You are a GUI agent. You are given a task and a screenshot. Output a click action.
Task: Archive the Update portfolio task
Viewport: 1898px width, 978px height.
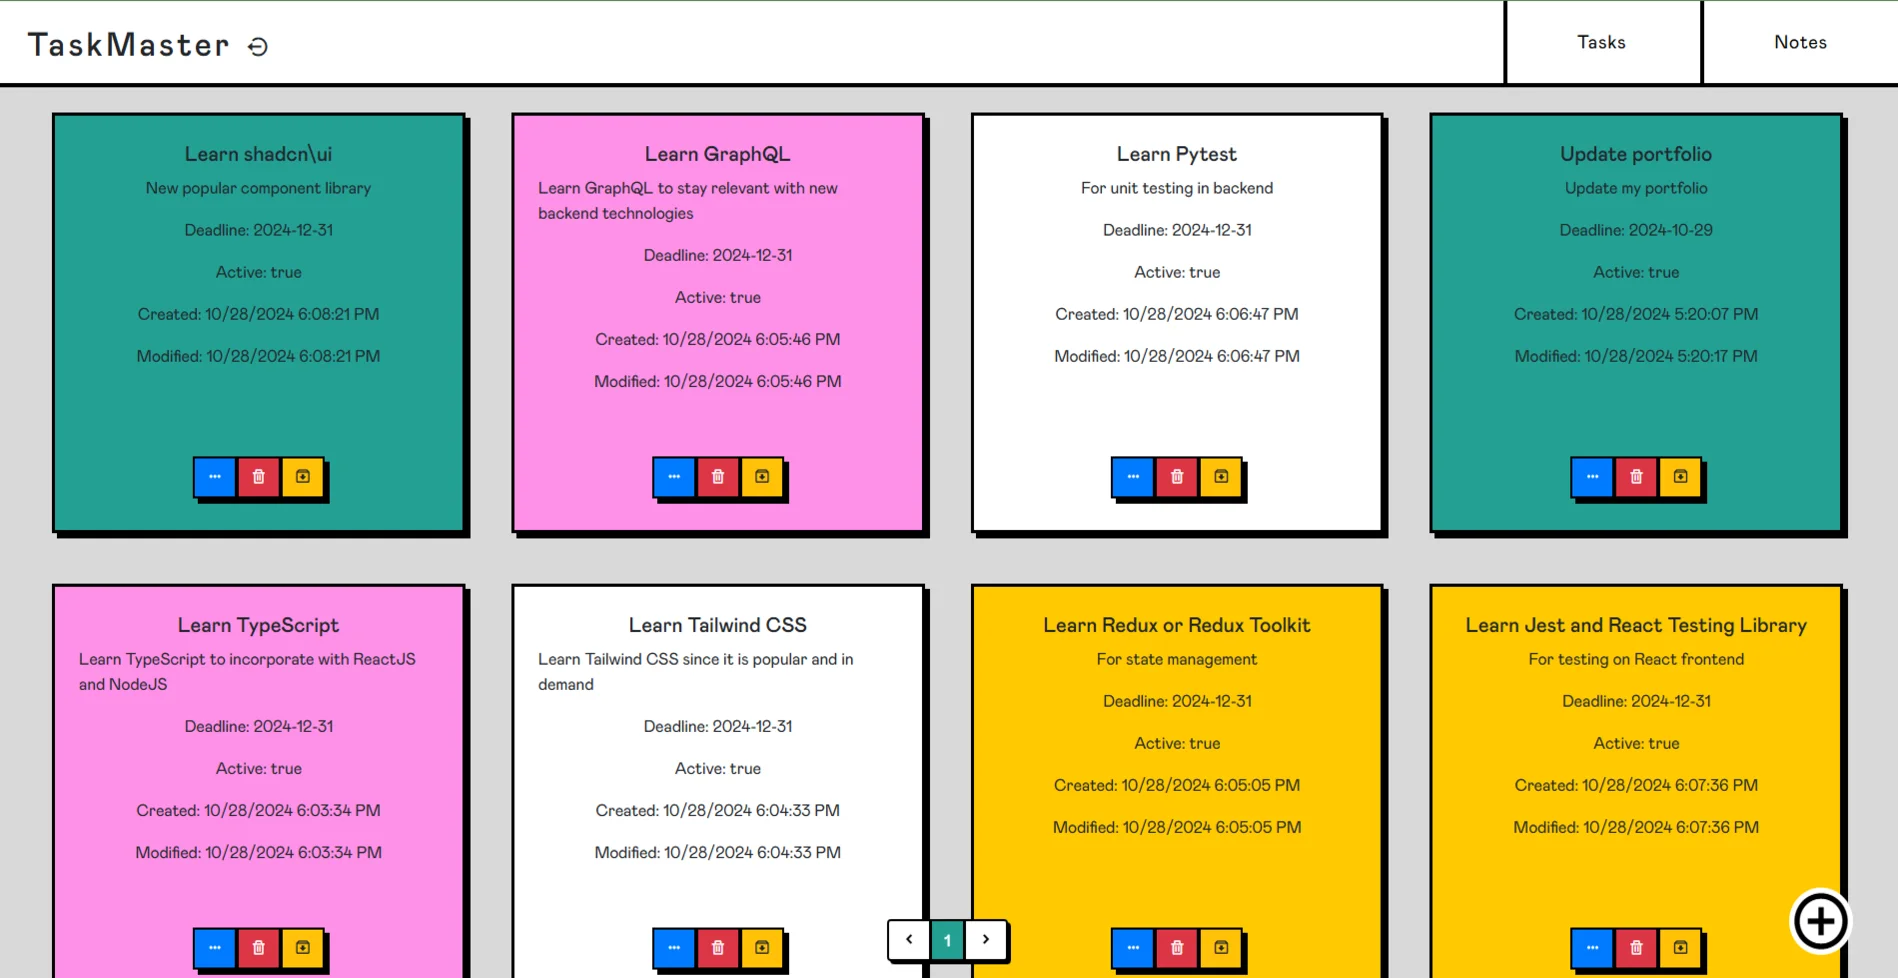(x=1680, y=477)
